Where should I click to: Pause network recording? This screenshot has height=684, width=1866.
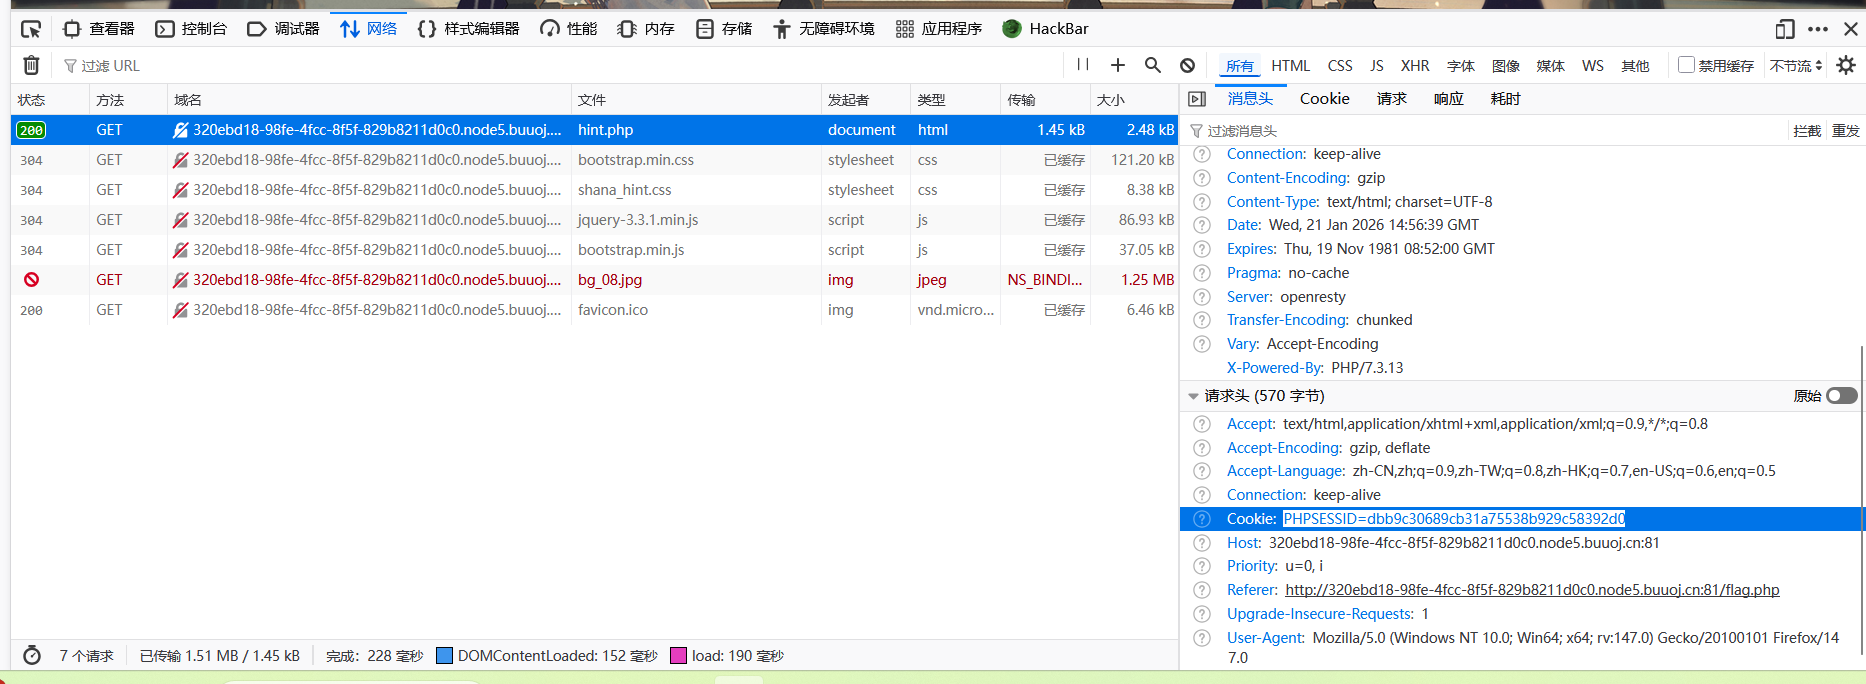[x=1082, y=65]
